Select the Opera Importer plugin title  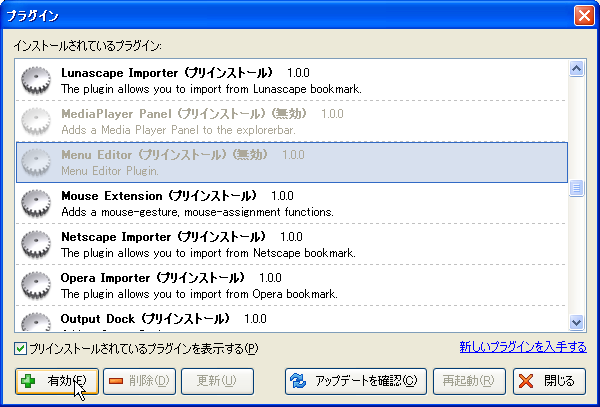[x=153, y=277]
